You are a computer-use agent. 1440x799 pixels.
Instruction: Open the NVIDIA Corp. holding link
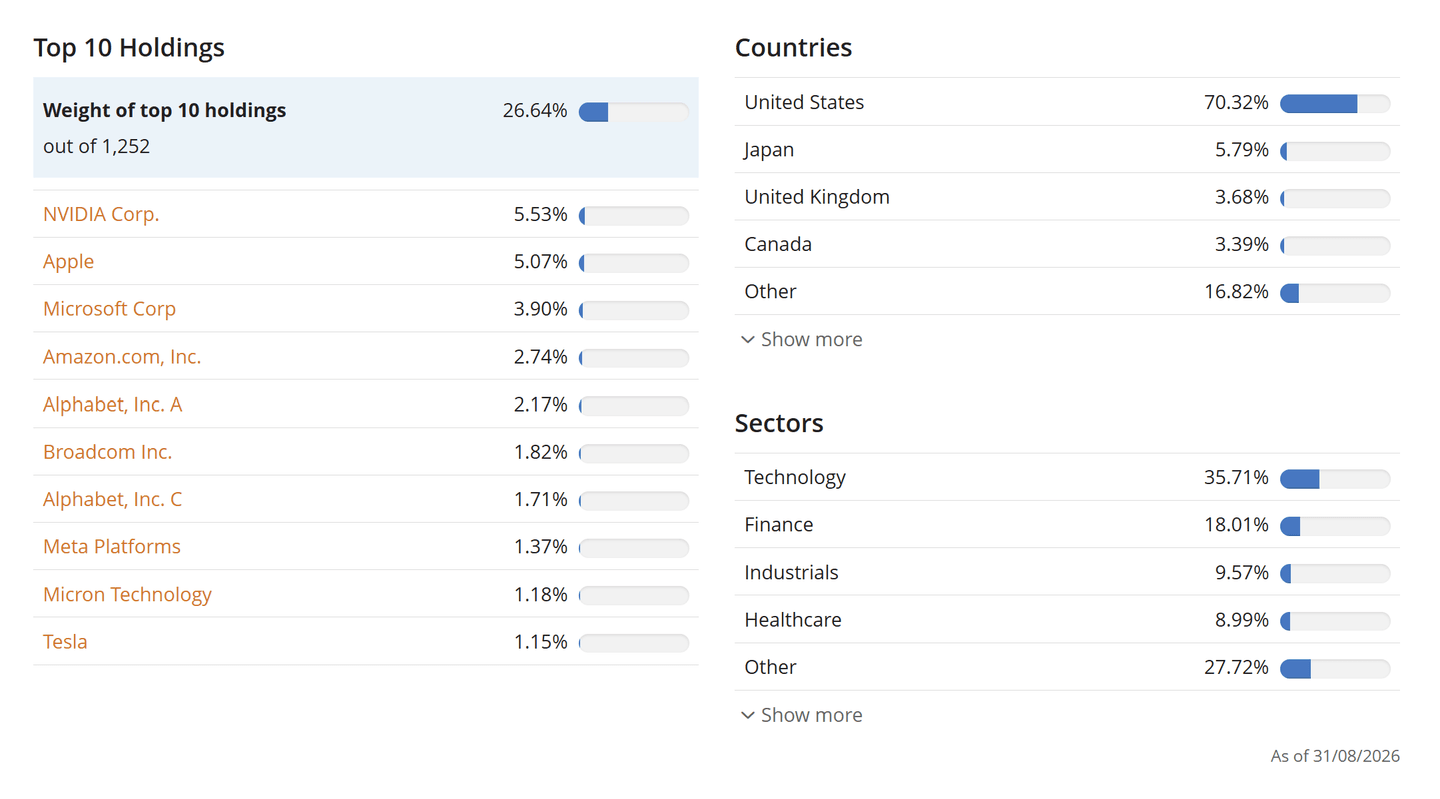101,214
